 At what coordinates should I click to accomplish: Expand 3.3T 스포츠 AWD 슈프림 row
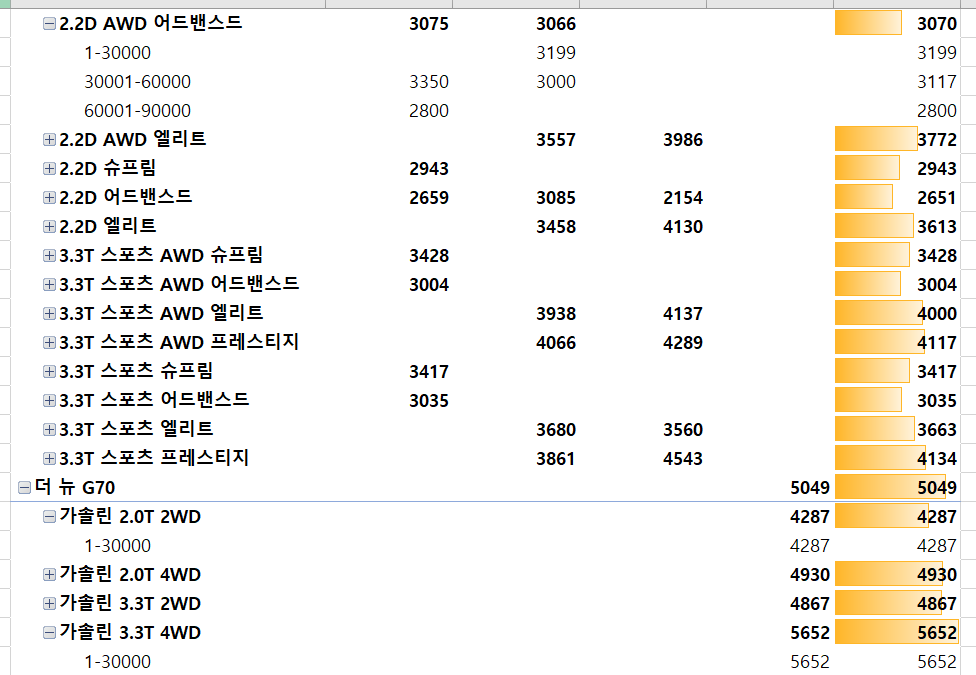pos(49,255)
